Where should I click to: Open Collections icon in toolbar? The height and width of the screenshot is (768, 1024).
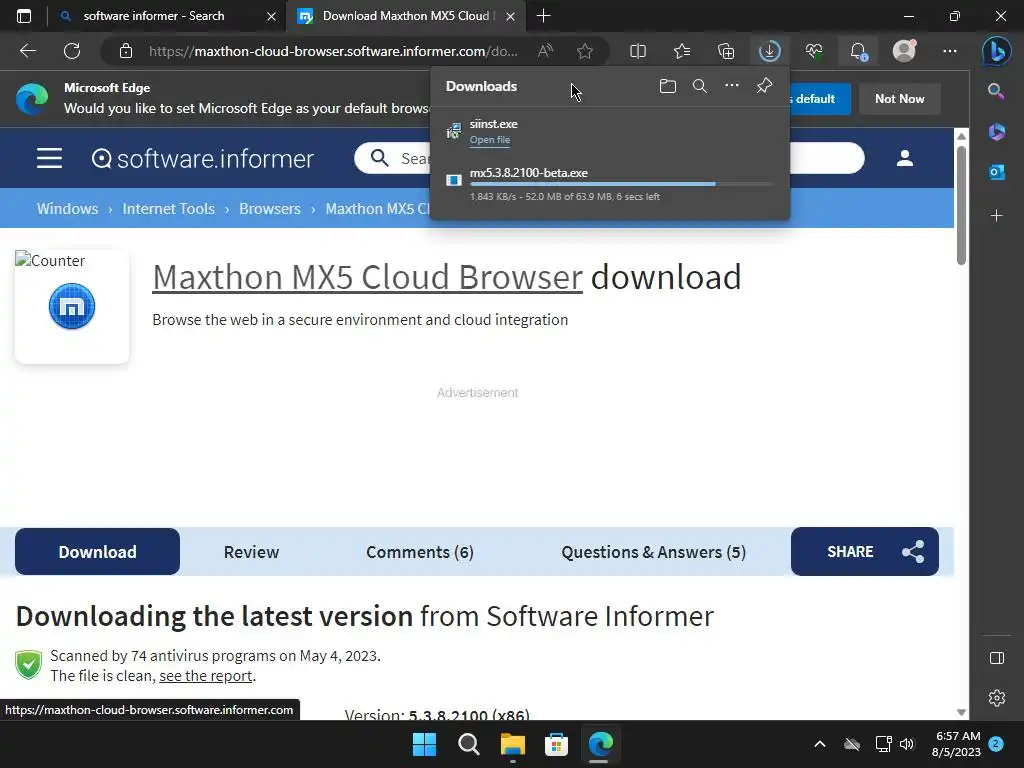[x=726, y=51]
